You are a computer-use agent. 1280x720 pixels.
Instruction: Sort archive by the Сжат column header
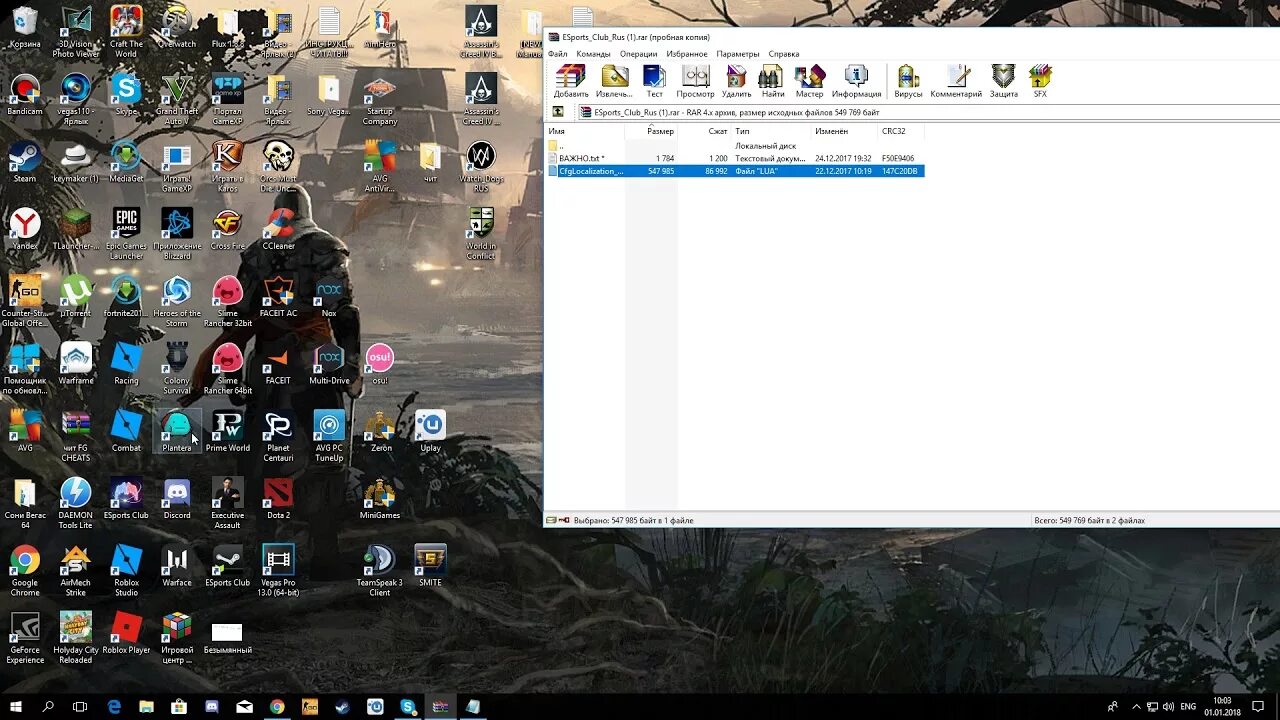click(705, 131)
